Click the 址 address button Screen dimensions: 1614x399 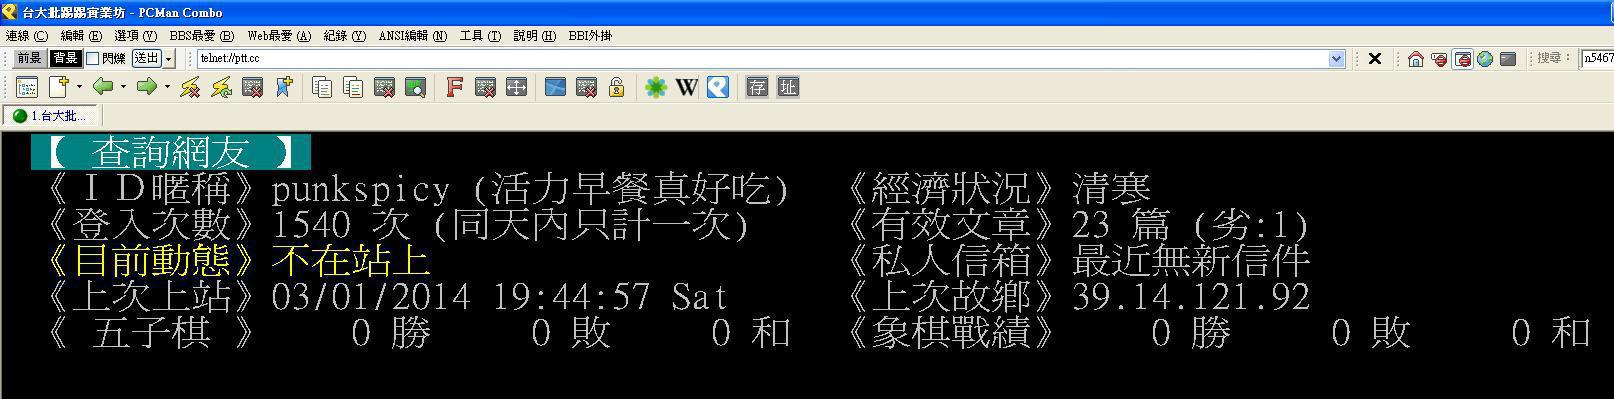coord(788,88)
